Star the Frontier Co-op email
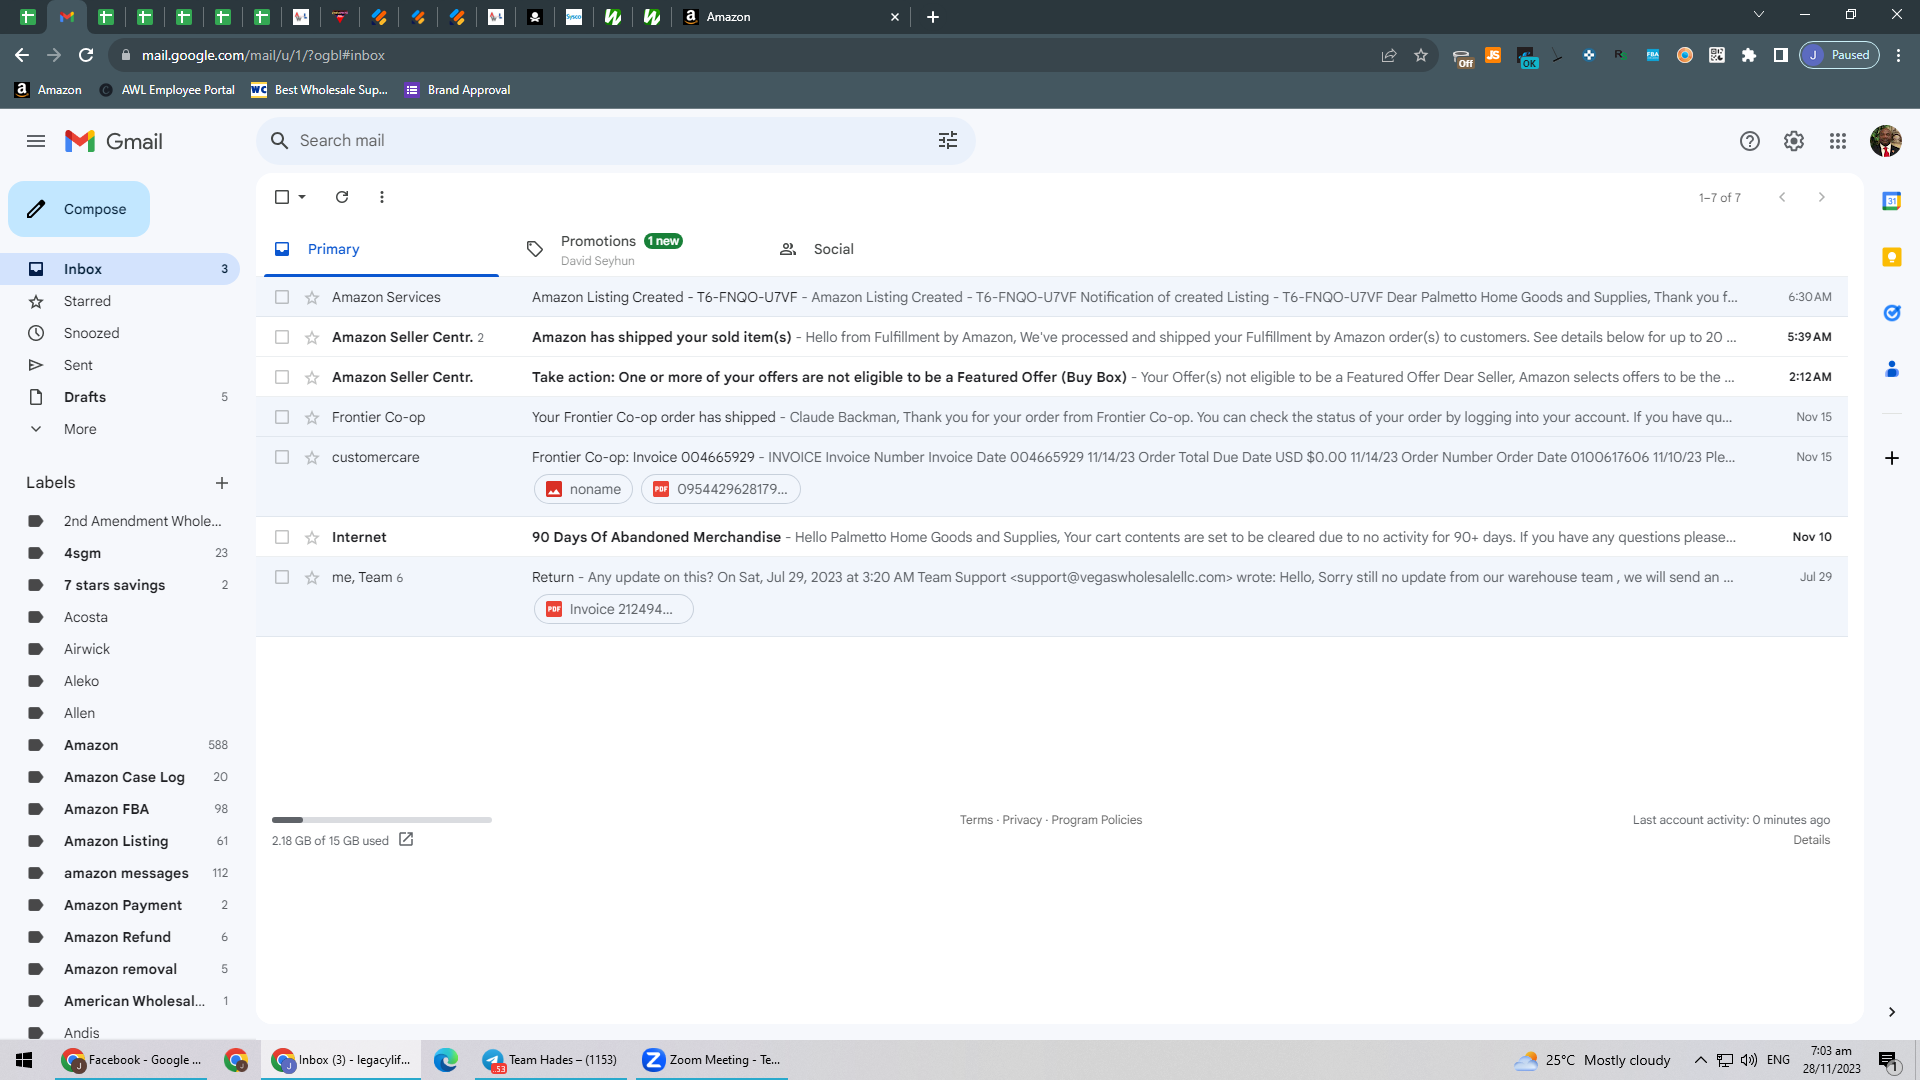This screenshot has width=1920, height=1080. pos(312,417)
